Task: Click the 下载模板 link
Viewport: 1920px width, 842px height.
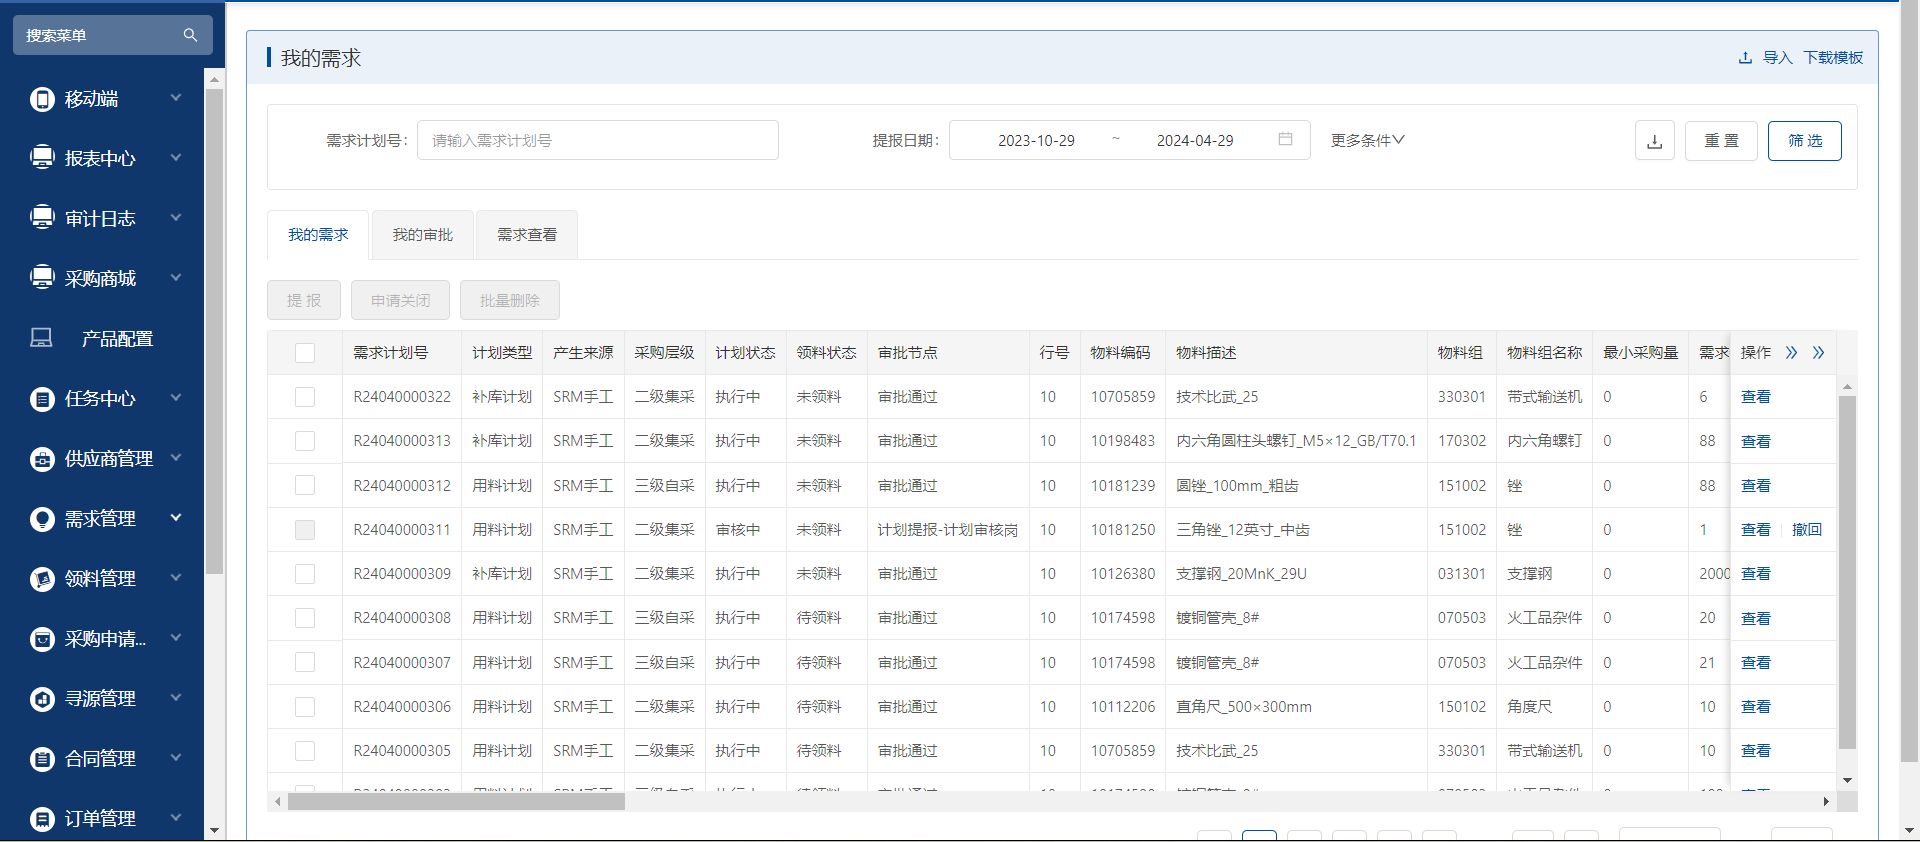Action: click(x=1833, y=58)
